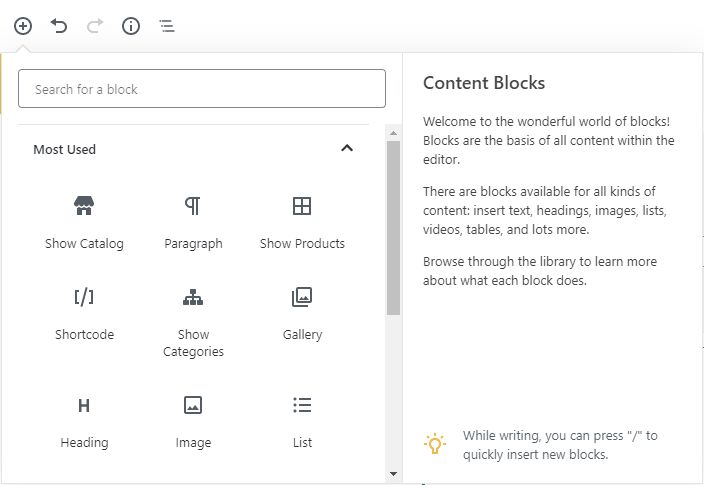Insert the Show Categories block

tap(193, 320)
